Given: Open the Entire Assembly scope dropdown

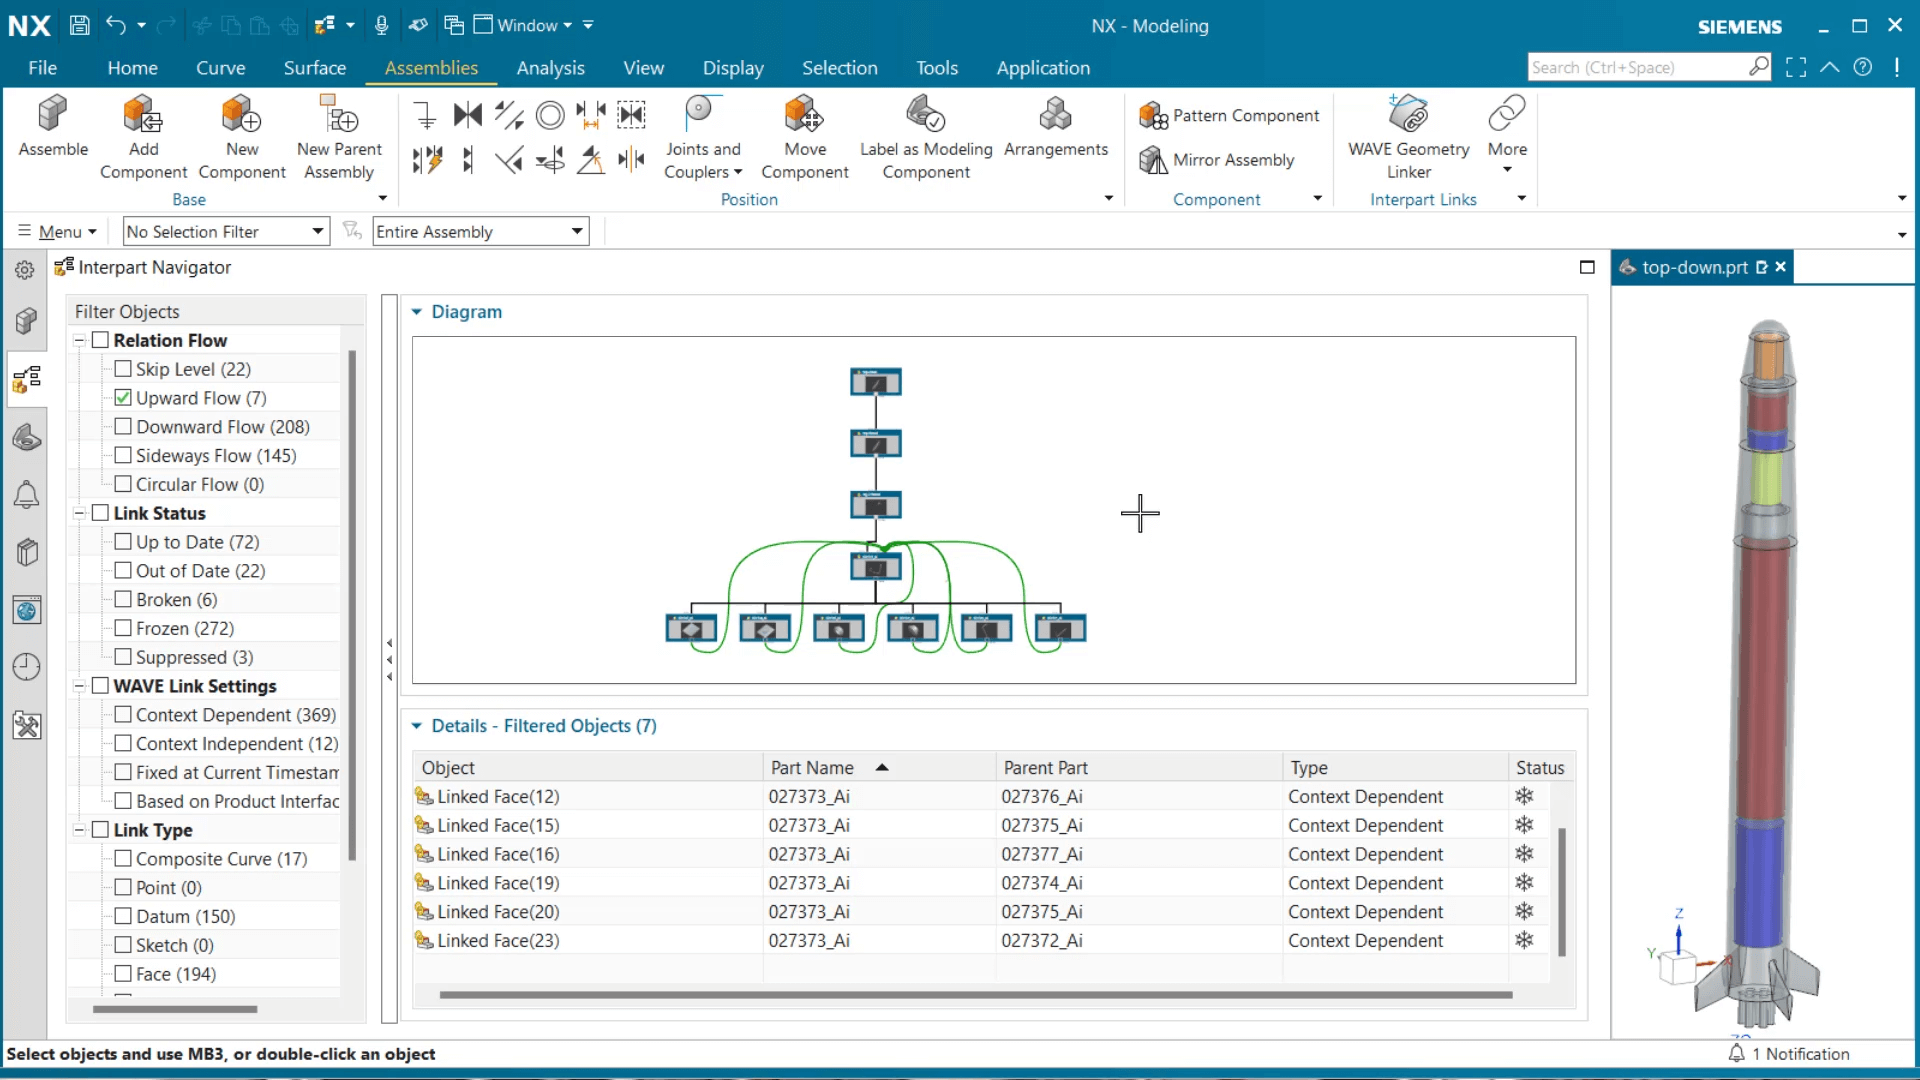Looking at the screenshot, I should (x=481, y=232).
